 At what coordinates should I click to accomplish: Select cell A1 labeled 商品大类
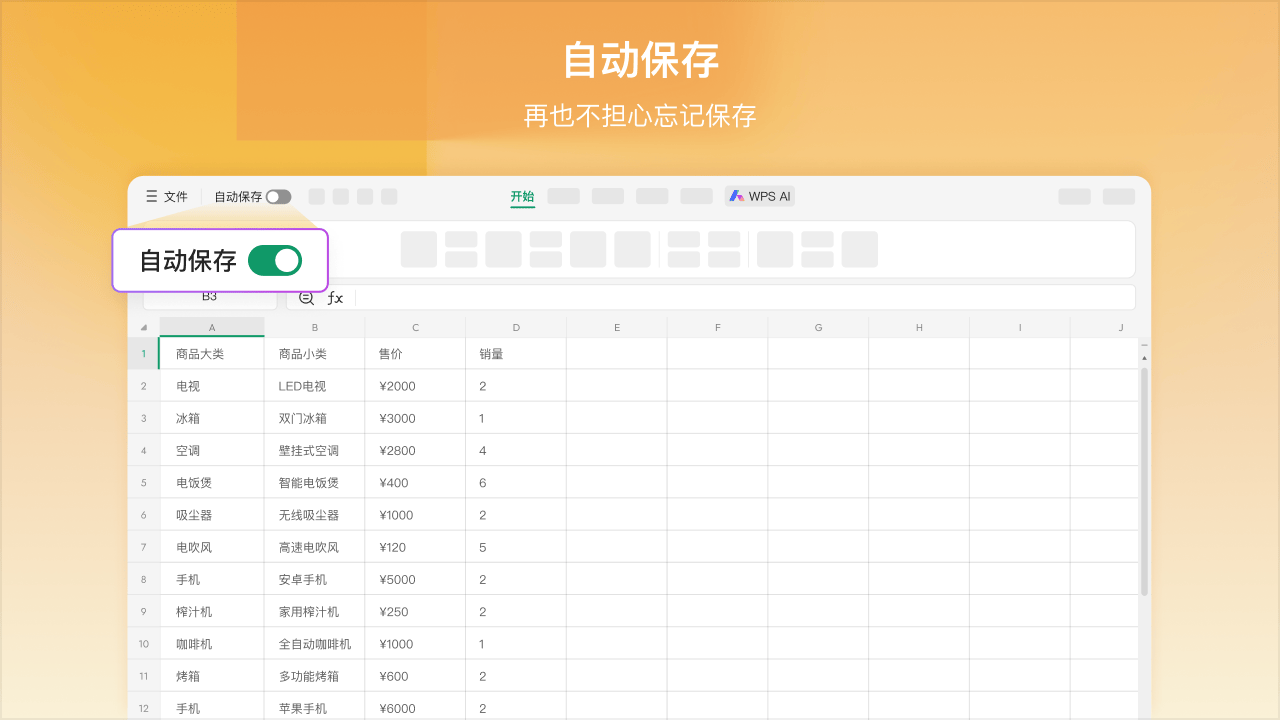click(211, 353)
